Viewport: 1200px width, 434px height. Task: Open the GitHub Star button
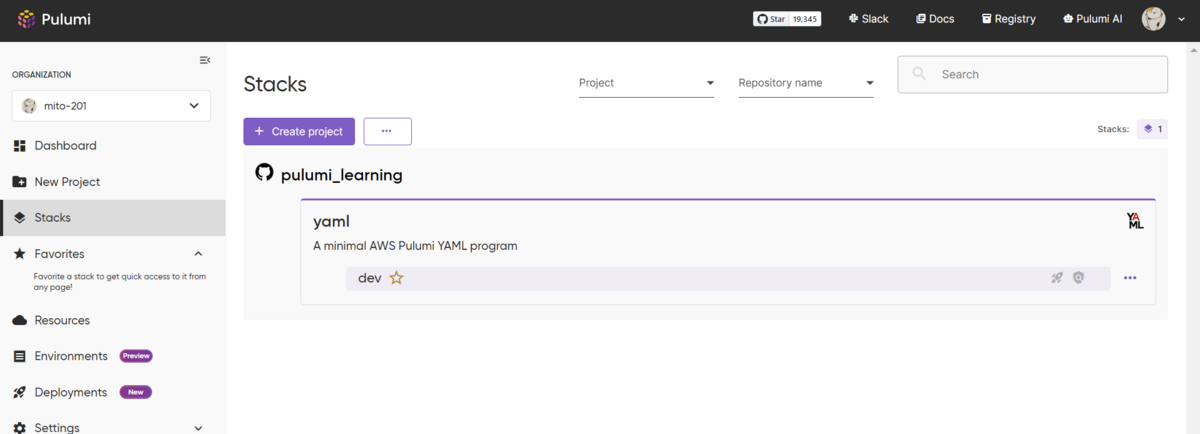[x=771, y=19]
